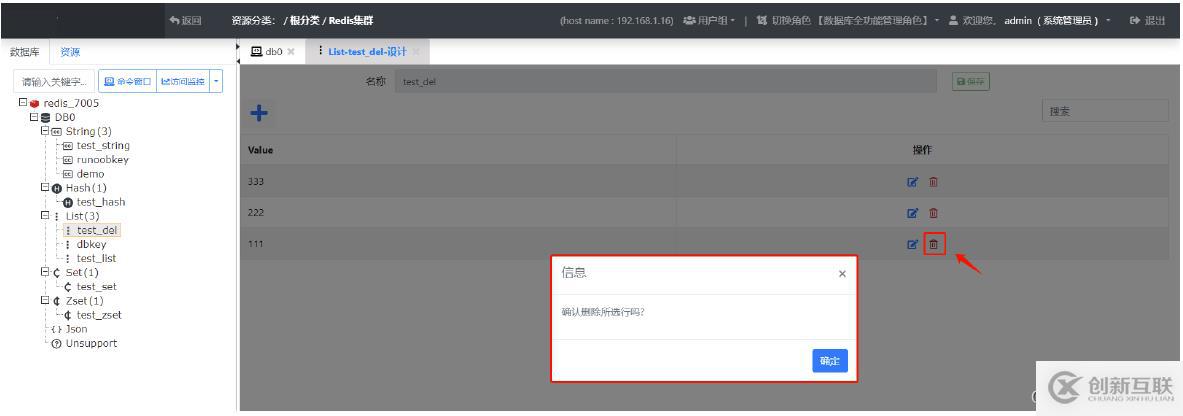Edit the row with value 222
The height and width of the screenshot is (416, 1183).
[x=912, y=214]
